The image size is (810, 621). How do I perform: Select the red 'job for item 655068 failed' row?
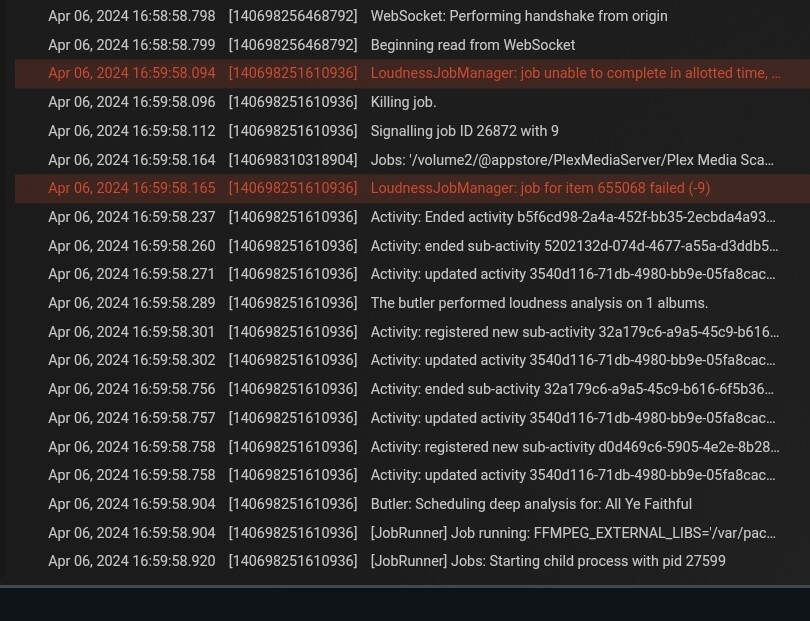click(x=539, y=188)
